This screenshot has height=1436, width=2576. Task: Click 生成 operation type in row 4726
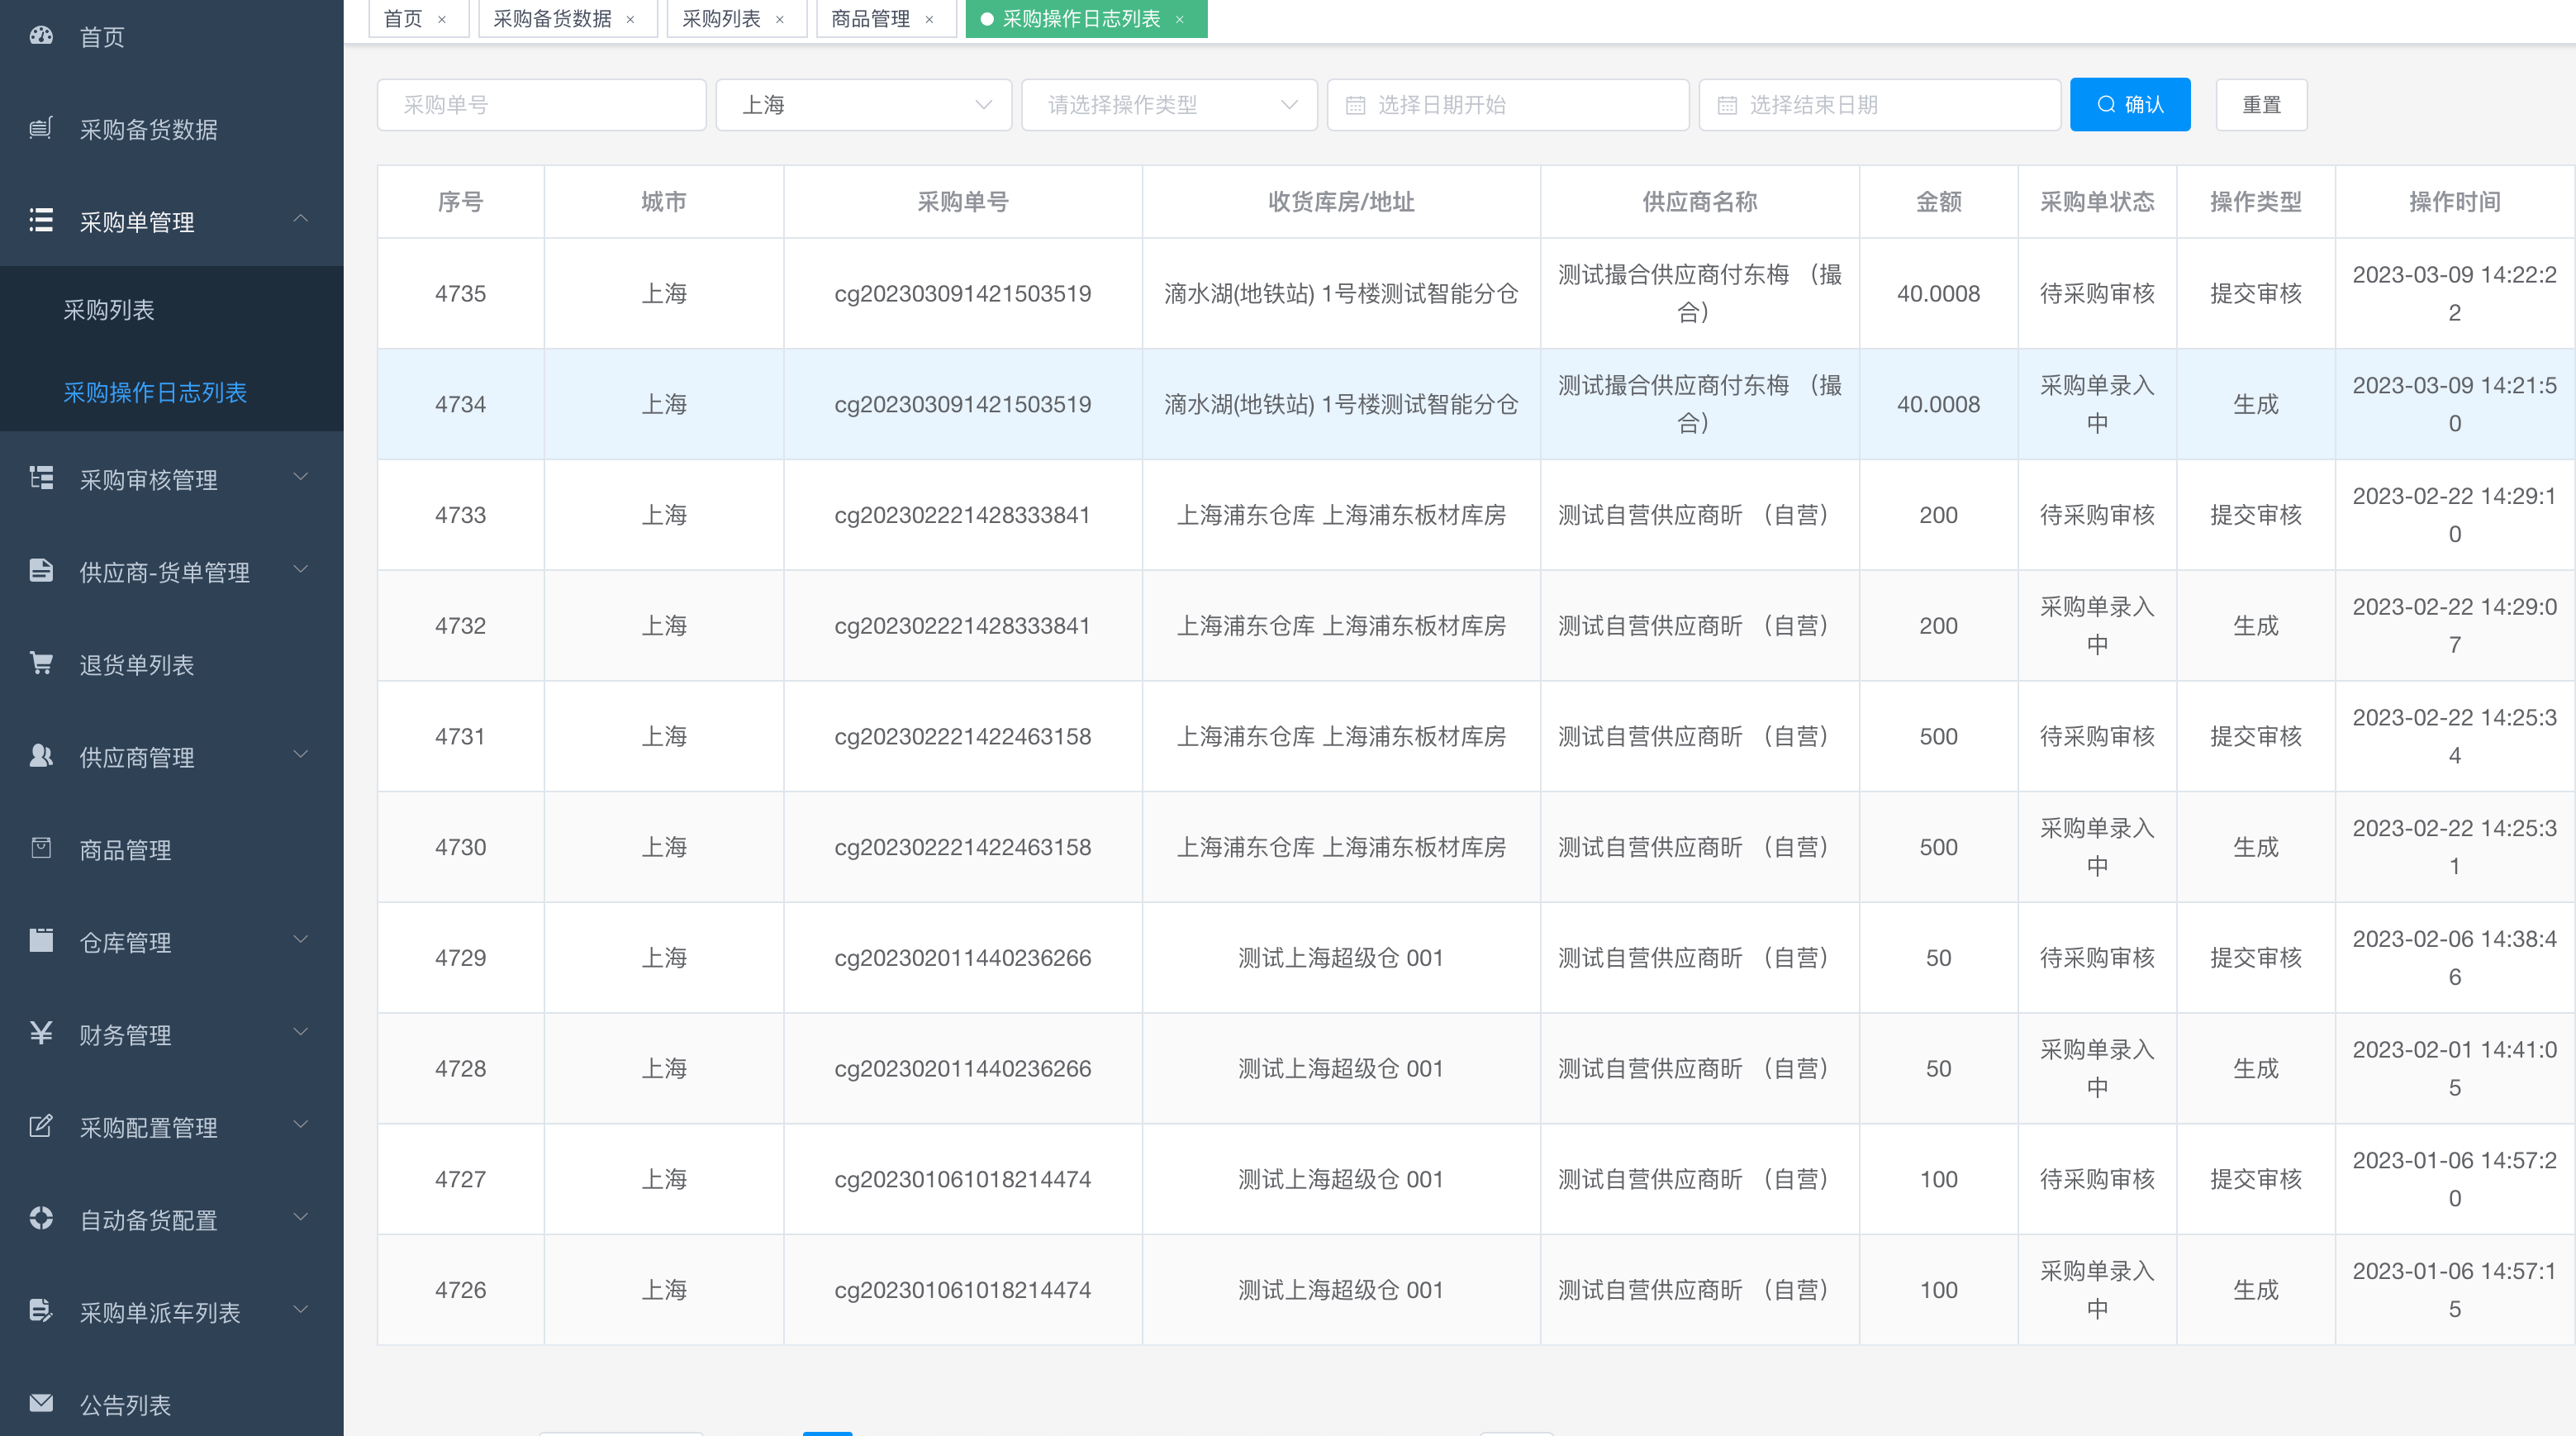(x=2256, y=1291)
